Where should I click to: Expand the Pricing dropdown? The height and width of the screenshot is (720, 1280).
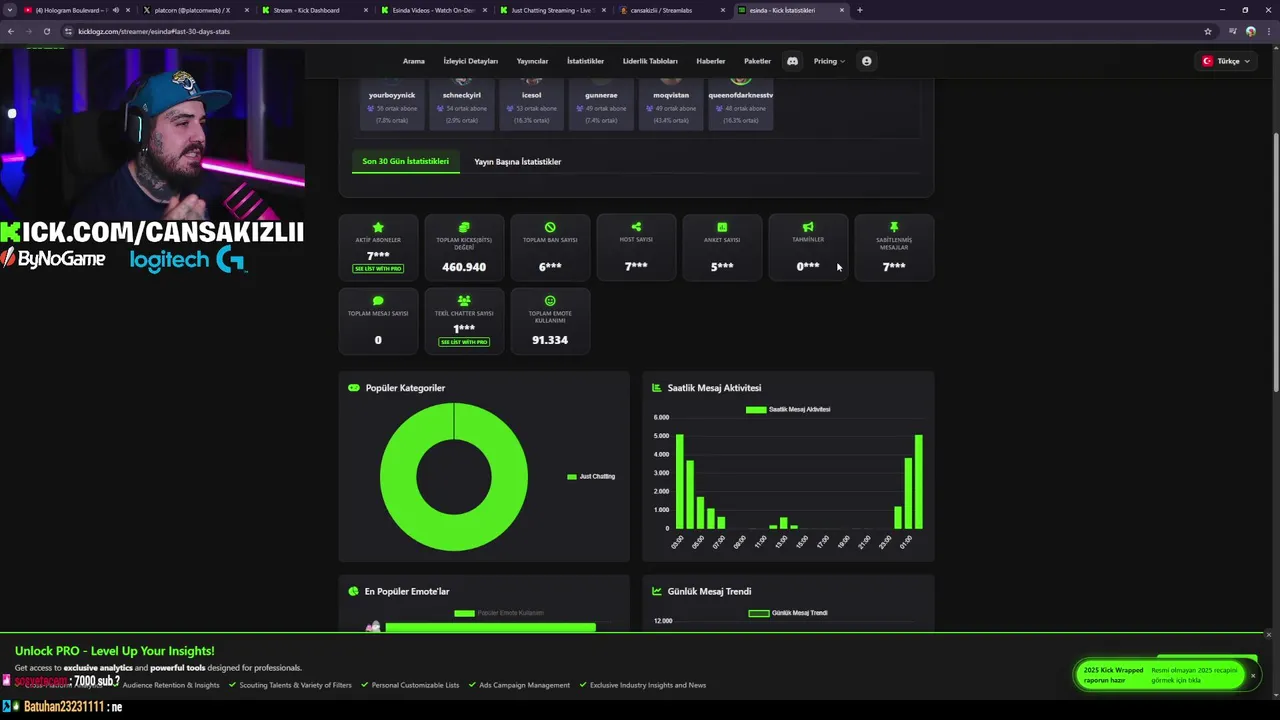point(829,61)
